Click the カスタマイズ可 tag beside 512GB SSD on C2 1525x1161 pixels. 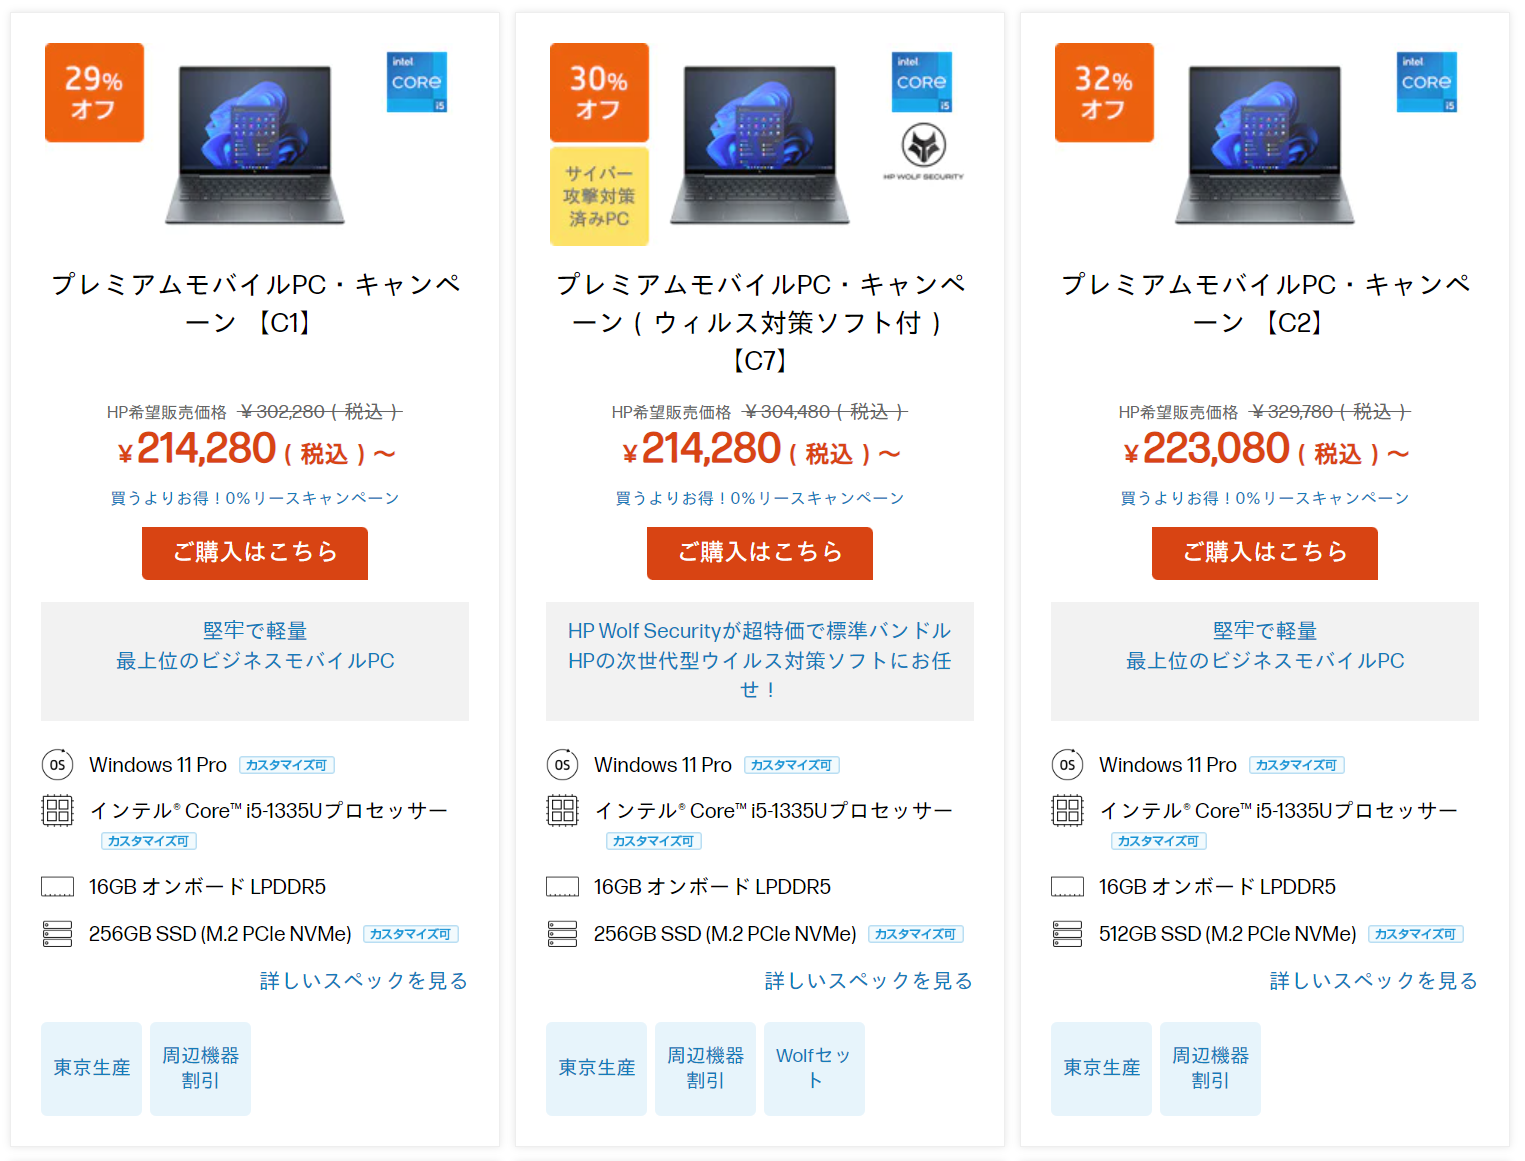pyautogui.click(x=1416, y=933)
